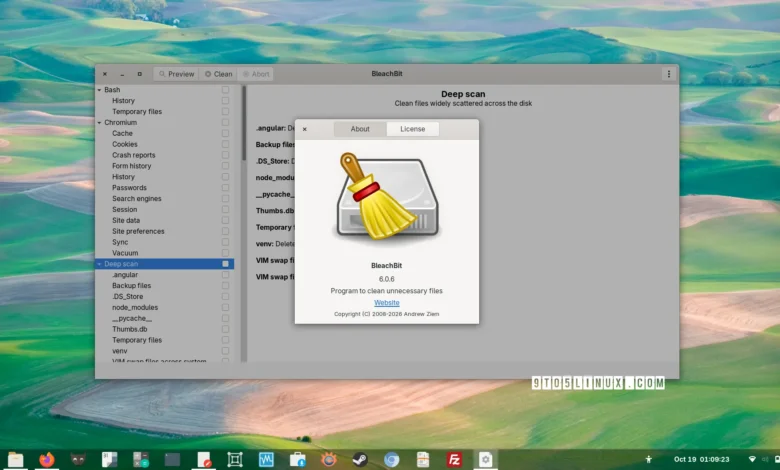The width and height of the screenshot is (780, 470).
Task: Tick the Search engines checkbox
Action: (x=225, y=198)
